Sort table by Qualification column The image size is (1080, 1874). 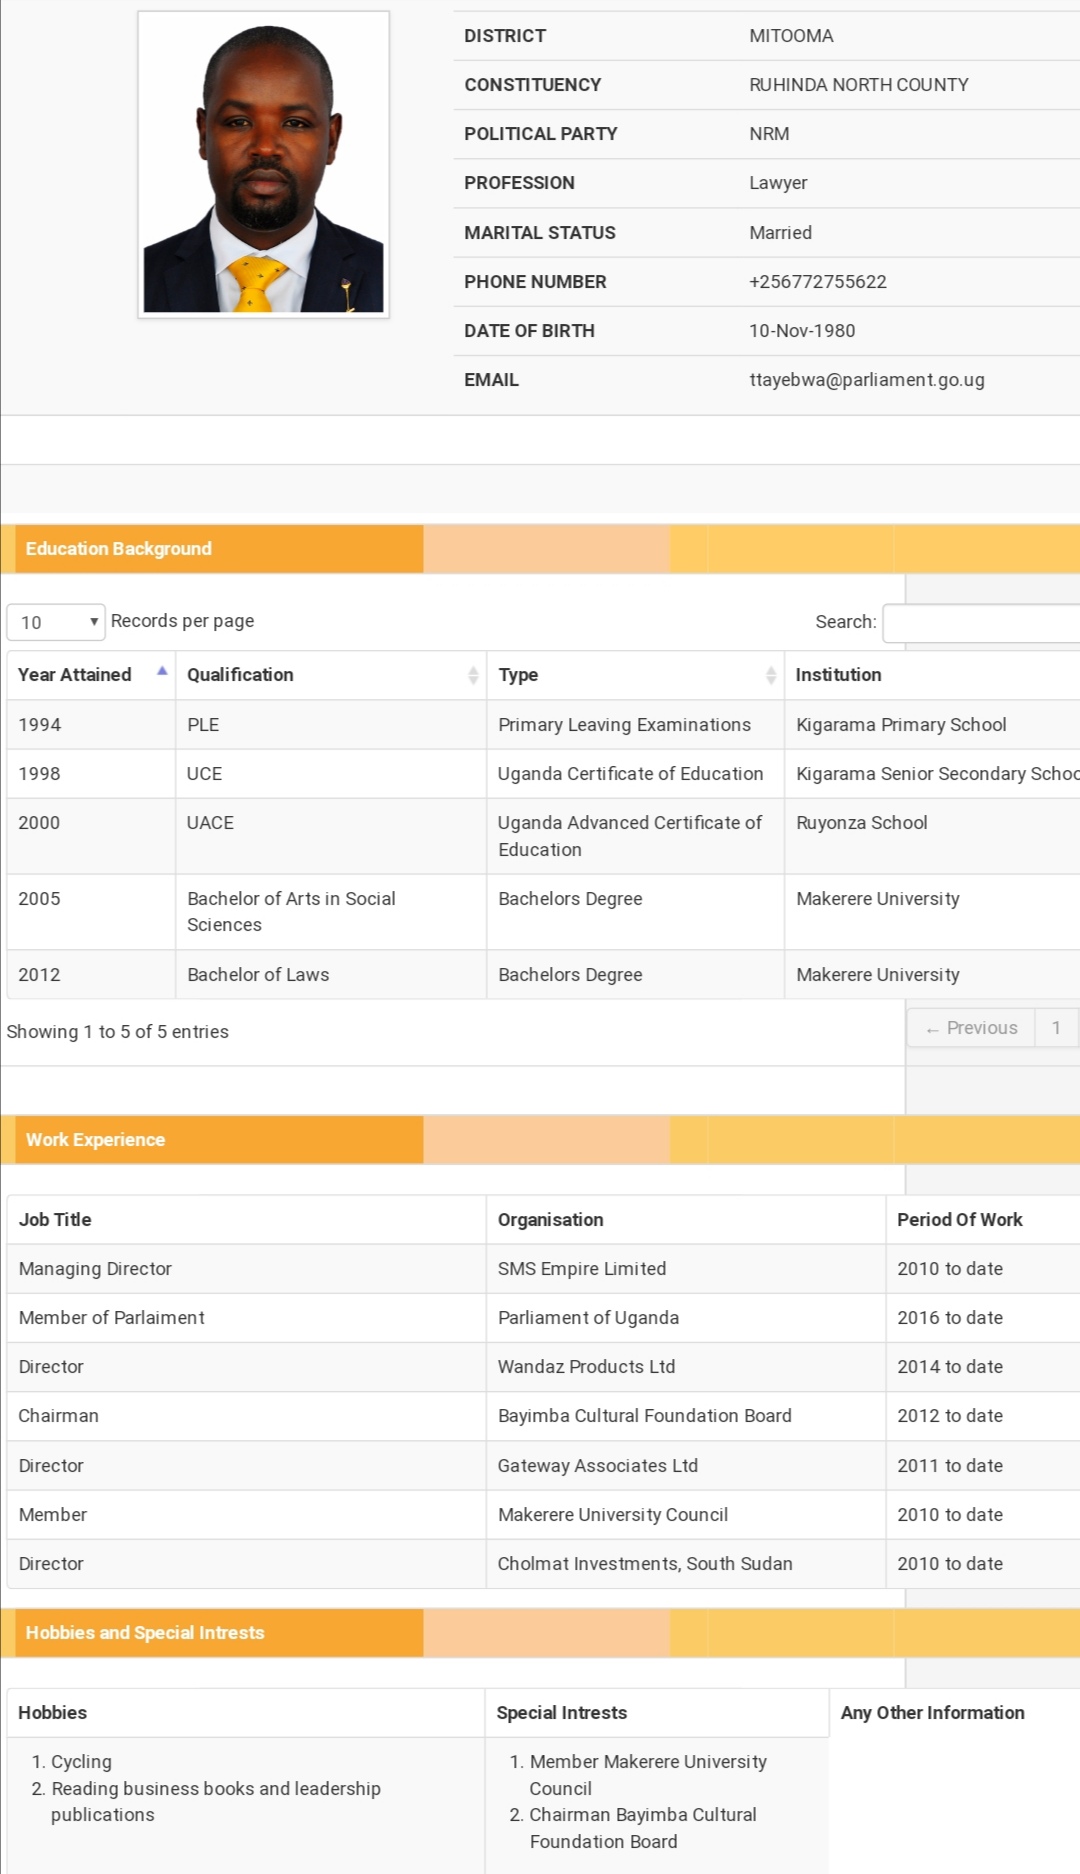click(x=331, y=675)
